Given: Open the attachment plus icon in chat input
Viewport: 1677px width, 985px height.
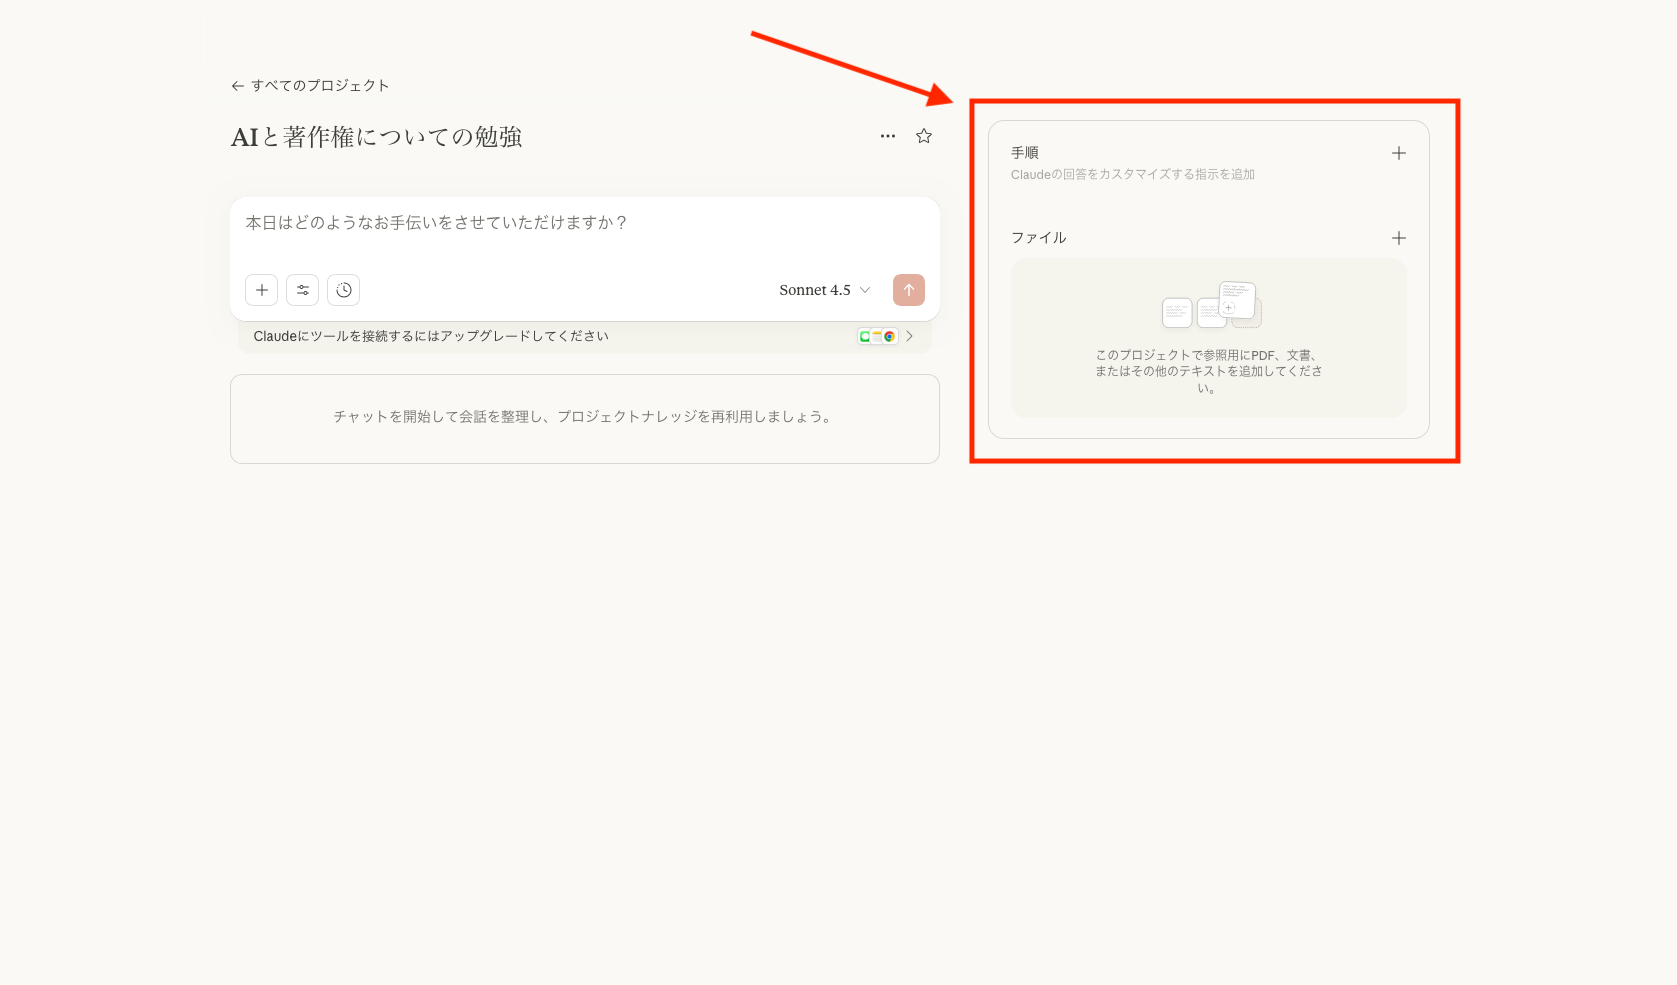Looking at the screenshot, I should pyautogui.click(x=261, y=290).
